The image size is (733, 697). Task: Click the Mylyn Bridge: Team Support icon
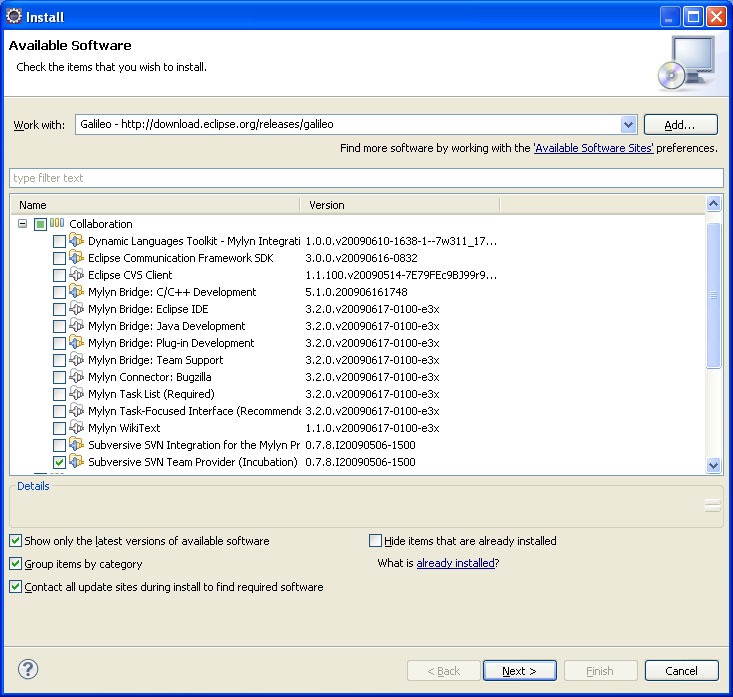click(x=76, y=359)
